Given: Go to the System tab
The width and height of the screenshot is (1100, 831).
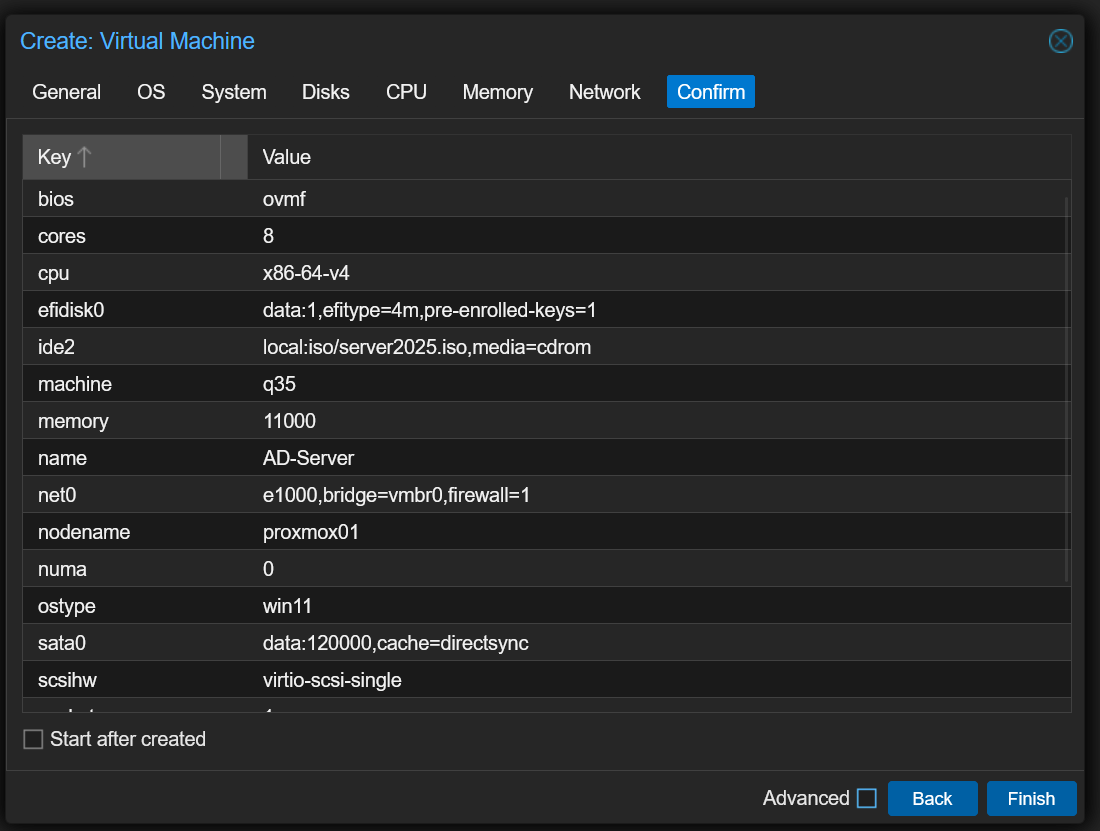Looking at the screenshot, I should pos(234,92).
